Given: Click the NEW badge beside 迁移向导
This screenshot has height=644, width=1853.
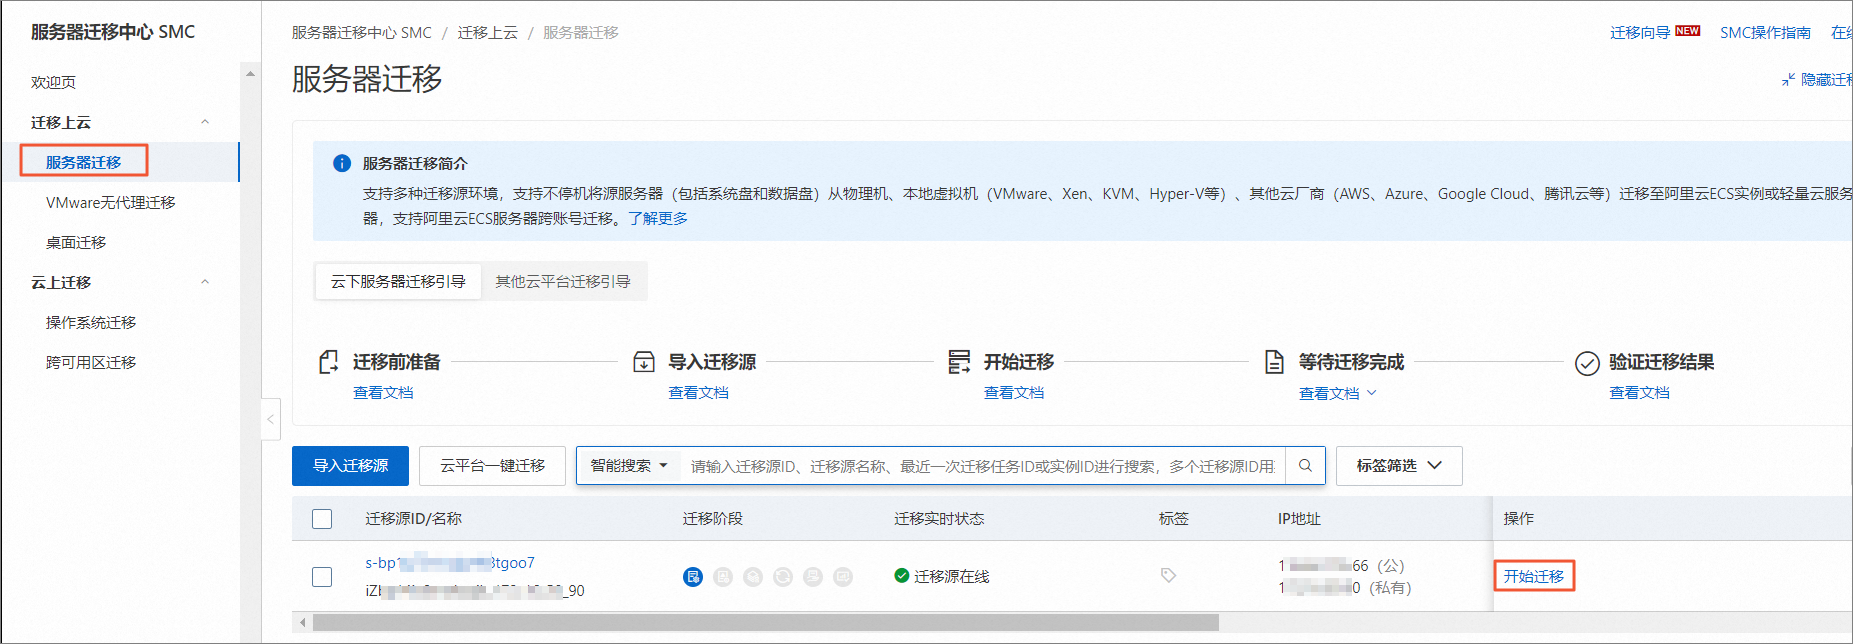Looking at the screenshot, I should 1688,31.
